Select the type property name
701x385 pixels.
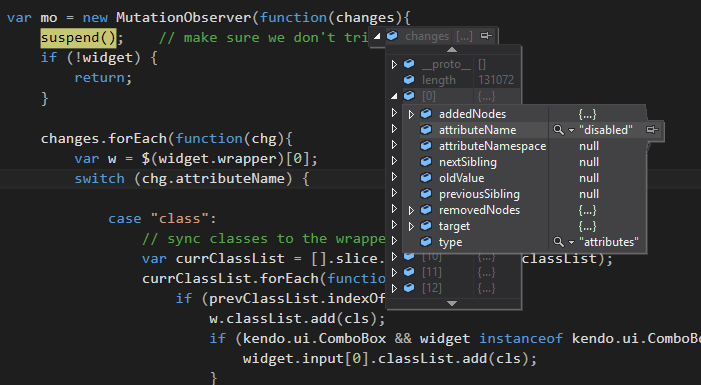[x=451, y=242]
